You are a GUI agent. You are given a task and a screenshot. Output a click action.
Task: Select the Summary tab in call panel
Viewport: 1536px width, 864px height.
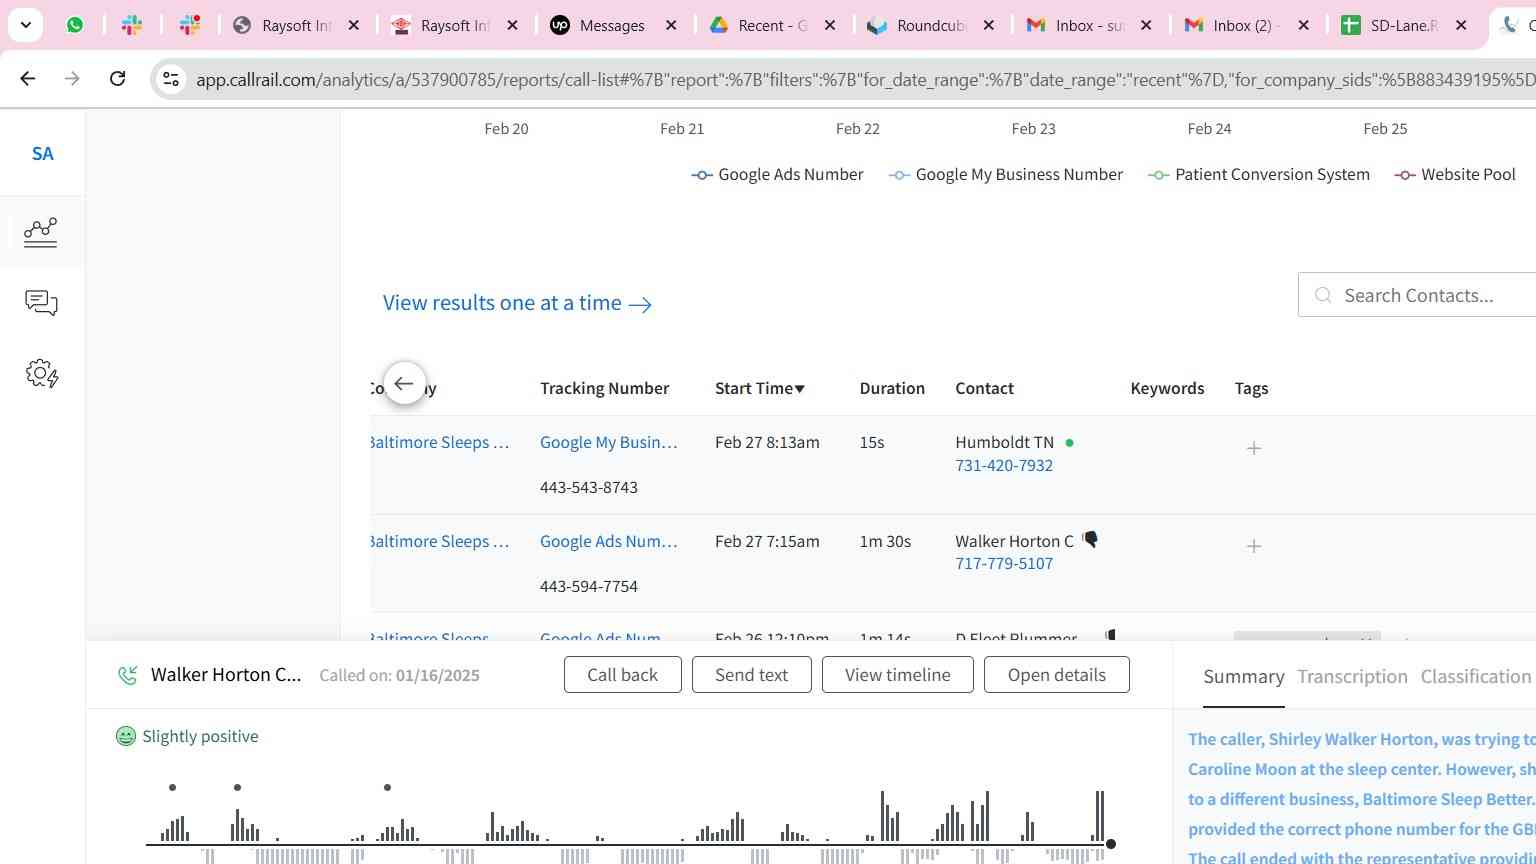(1243, 677)
